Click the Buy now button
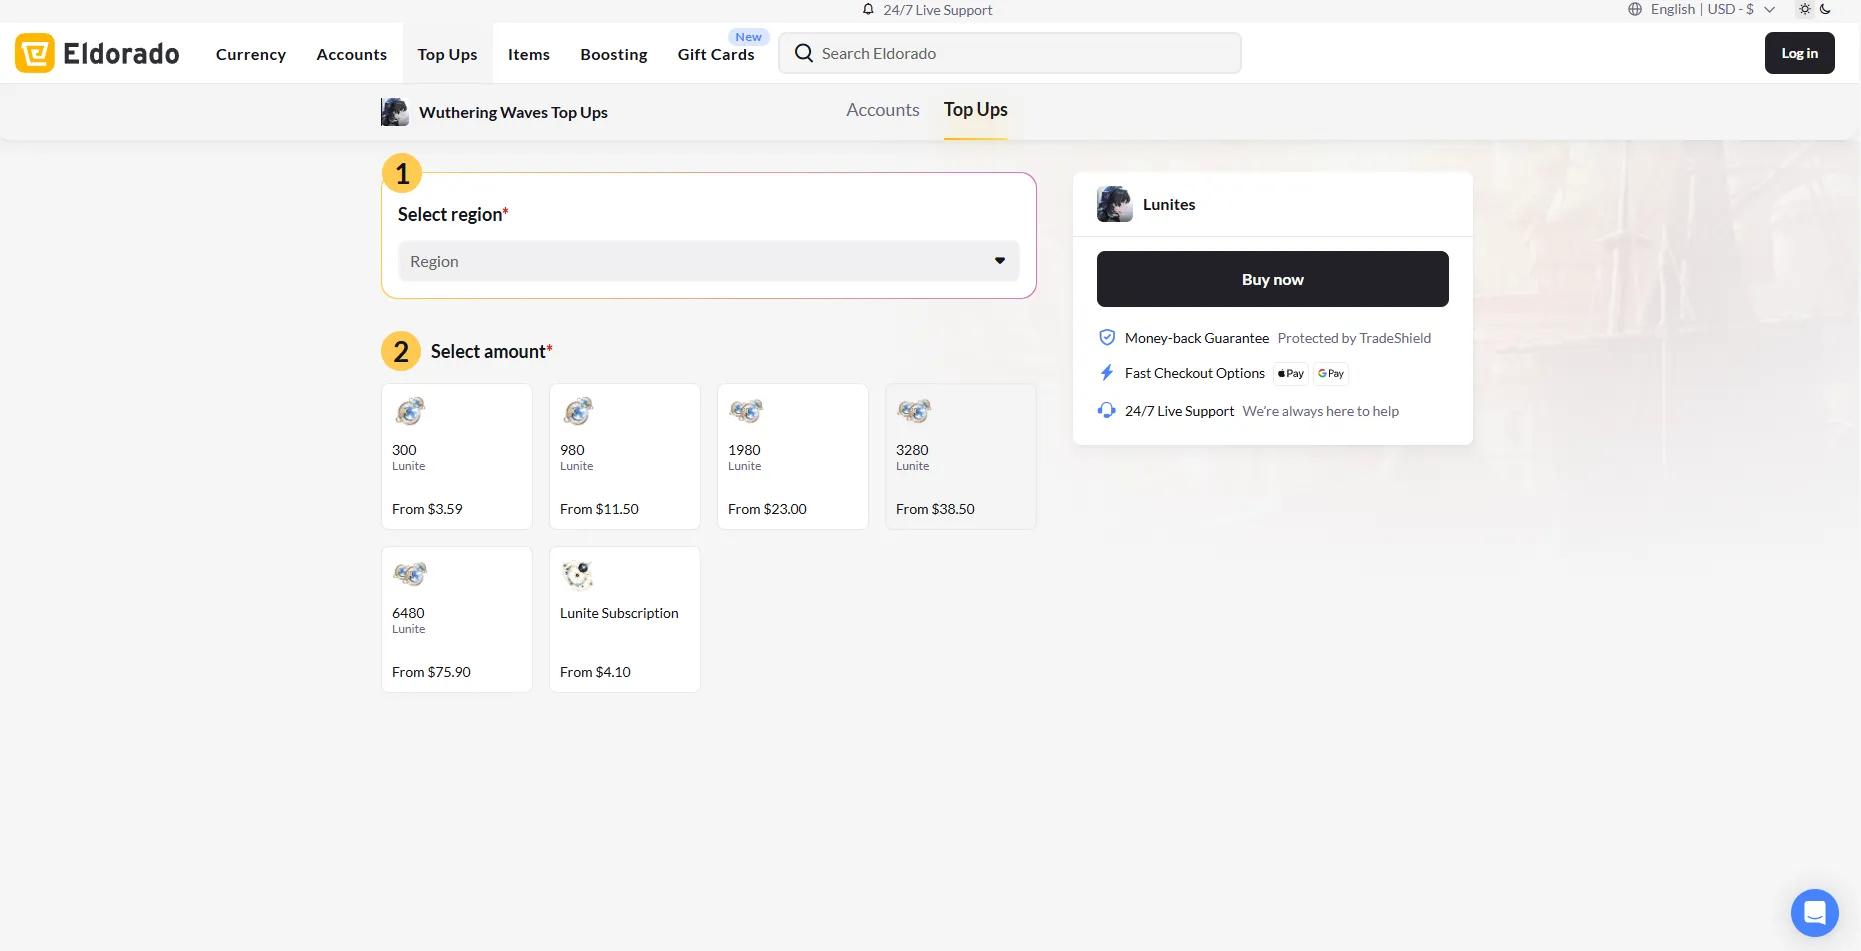Screen dimensions: 1861x951 [1273, 279]
